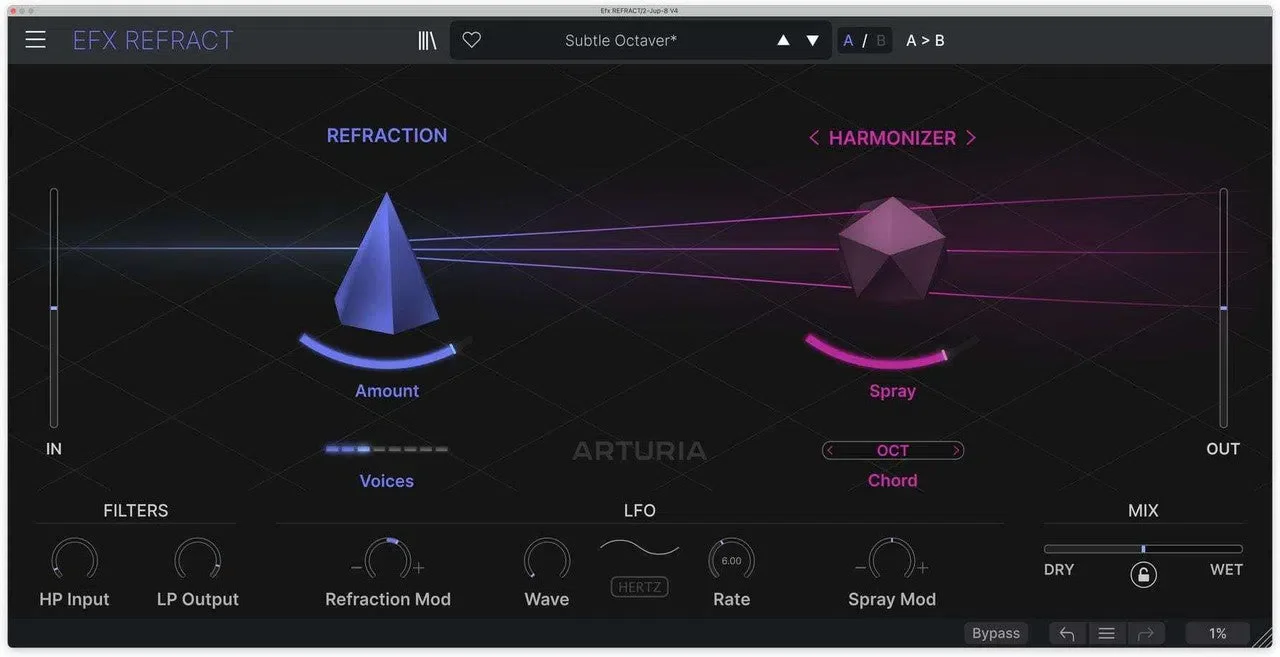Click the pink harmonizer polyhedron

[891, 248]
